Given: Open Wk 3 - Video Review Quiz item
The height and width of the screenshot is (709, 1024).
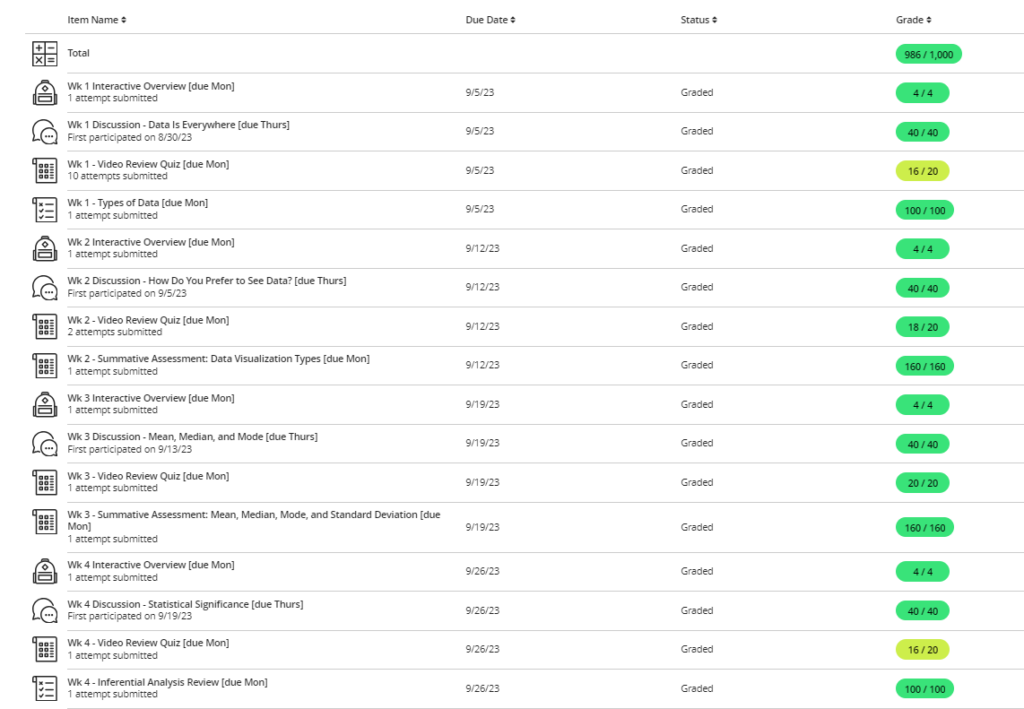Looking at the screenshot, I should [x=148, y=476].
